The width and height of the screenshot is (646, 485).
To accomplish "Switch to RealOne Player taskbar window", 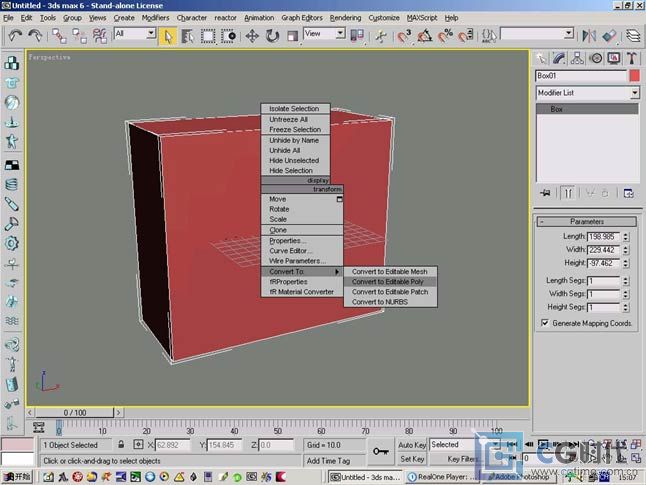I will click(441, 477).
